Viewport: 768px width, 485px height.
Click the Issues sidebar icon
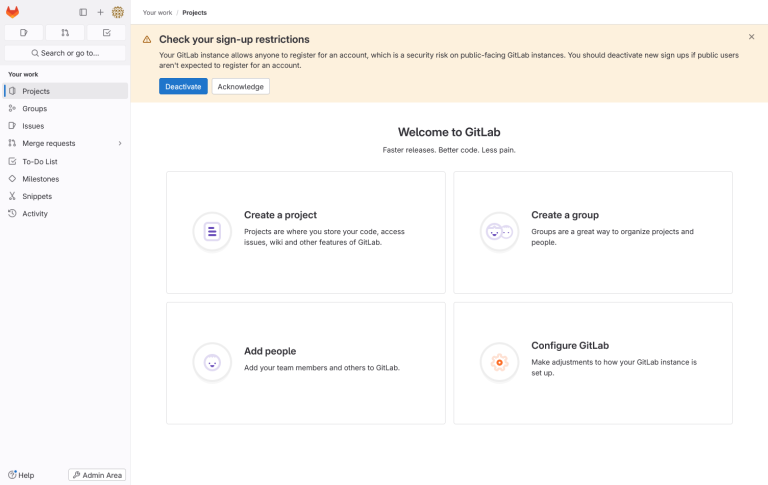12,126
